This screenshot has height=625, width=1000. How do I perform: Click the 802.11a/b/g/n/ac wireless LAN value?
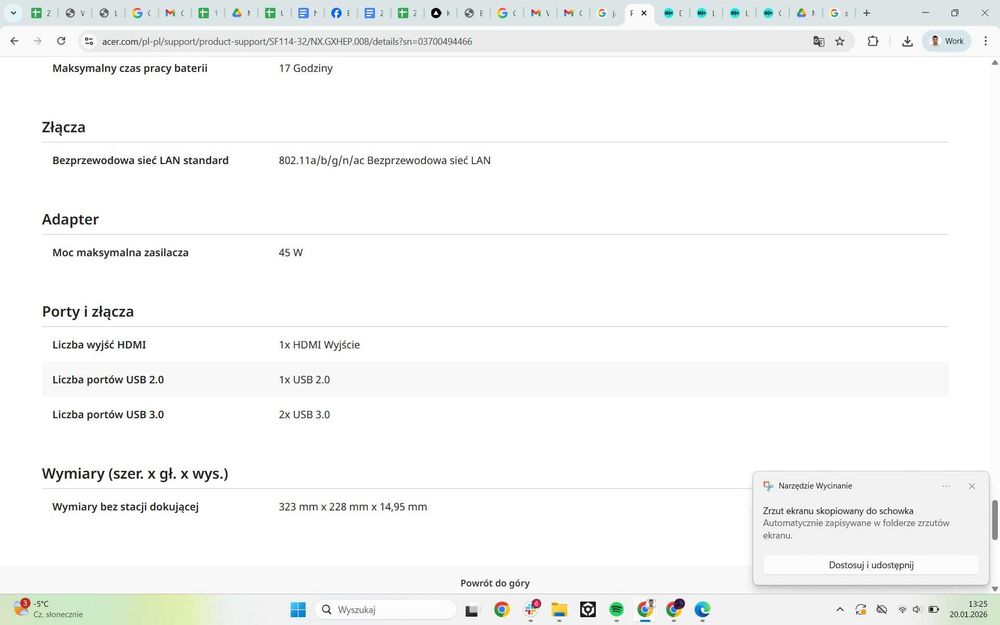click(x=385, y=161)
